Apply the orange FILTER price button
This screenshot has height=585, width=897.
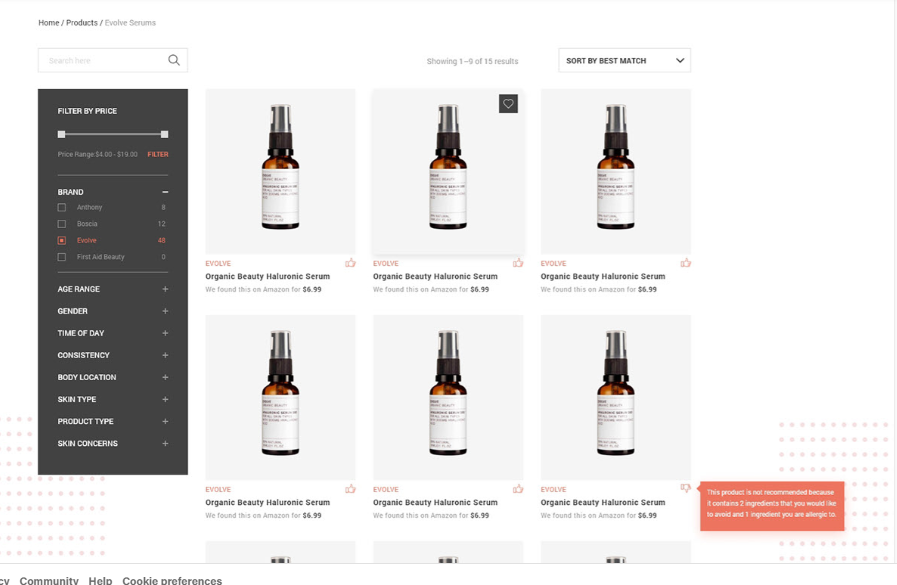(x=158, y=154)
